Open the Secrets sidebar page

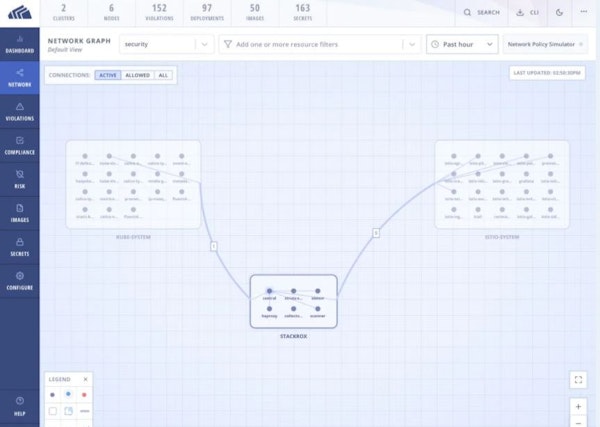pos(20,247)
